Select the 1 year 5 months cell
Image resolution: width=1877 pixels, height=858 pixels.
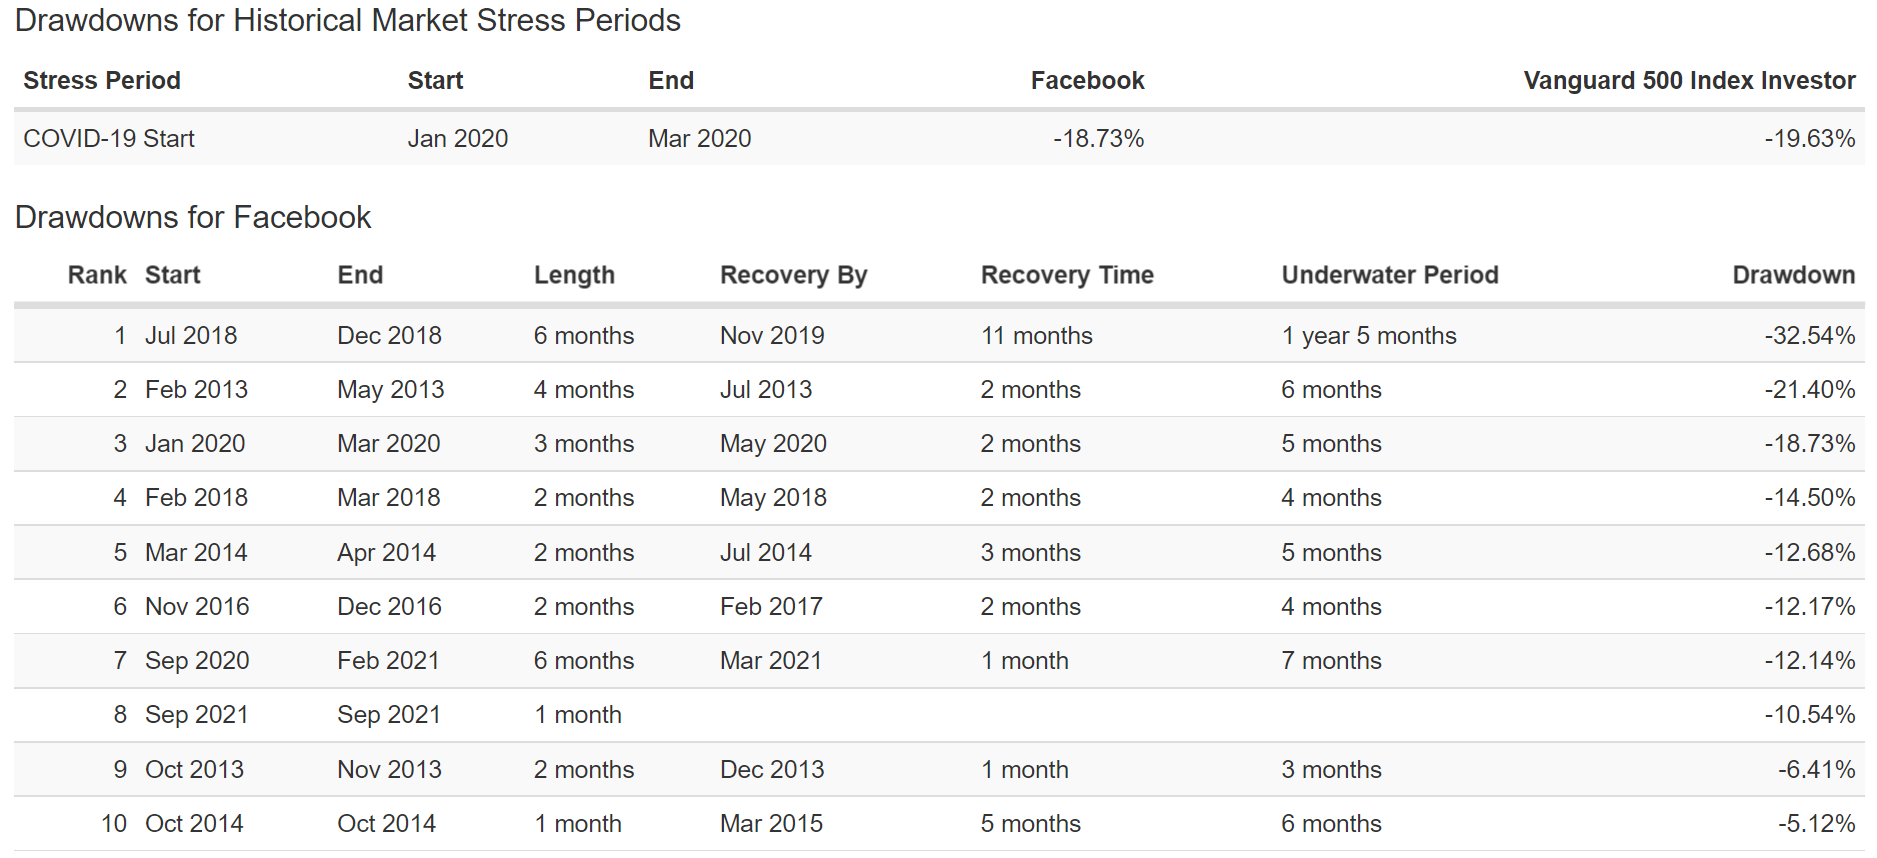(1369, 336)
